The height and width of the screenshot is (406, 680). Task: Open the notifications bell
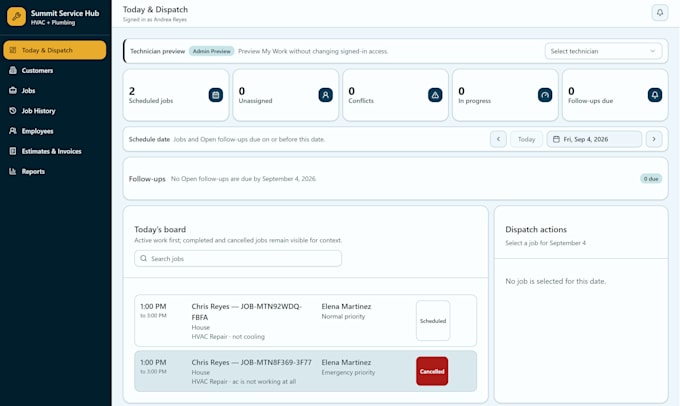pos(660,13)
